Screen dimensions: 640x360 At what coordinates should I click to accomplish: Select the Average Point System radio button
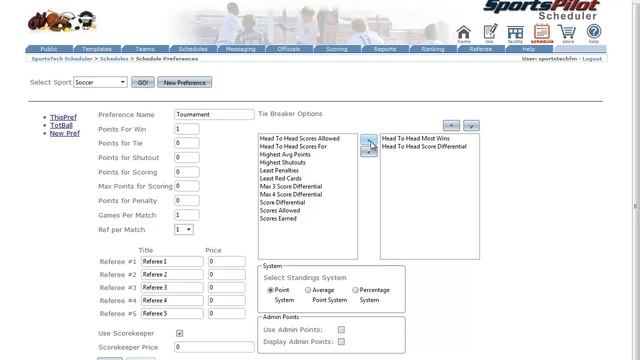308,290
